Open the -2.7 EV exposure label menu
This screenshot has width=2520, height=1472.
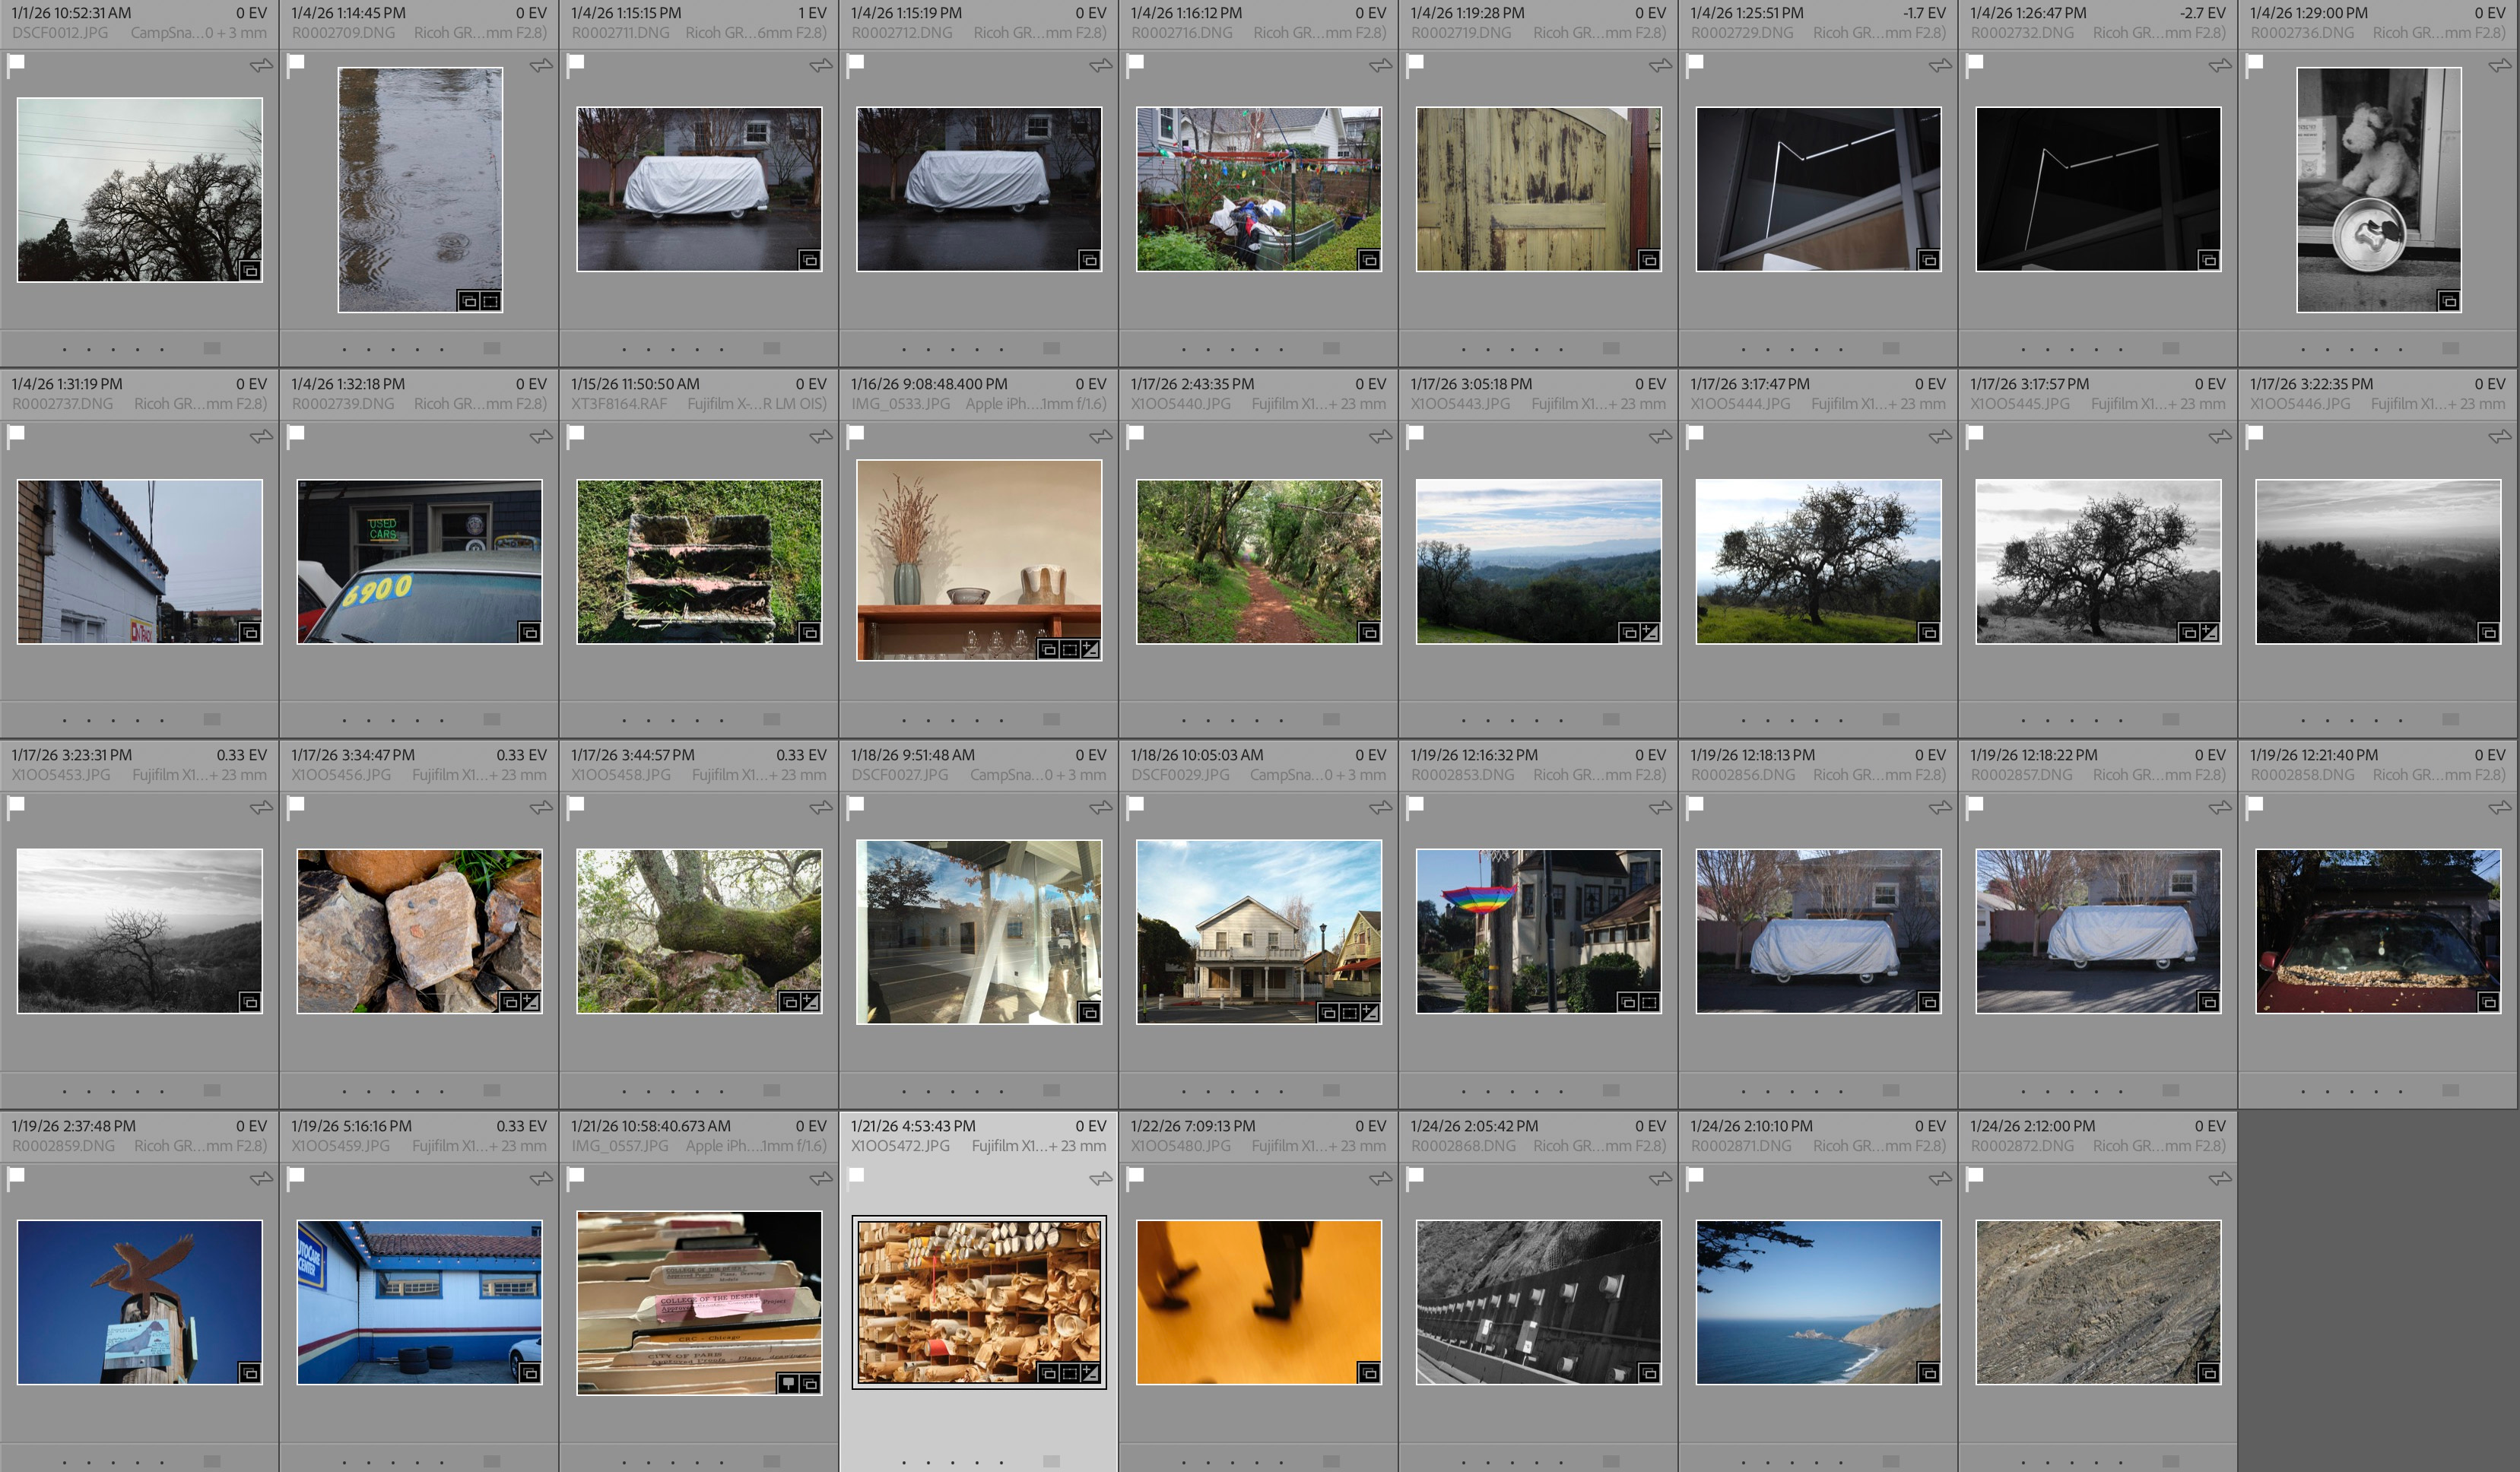(x=2202, y=13)
